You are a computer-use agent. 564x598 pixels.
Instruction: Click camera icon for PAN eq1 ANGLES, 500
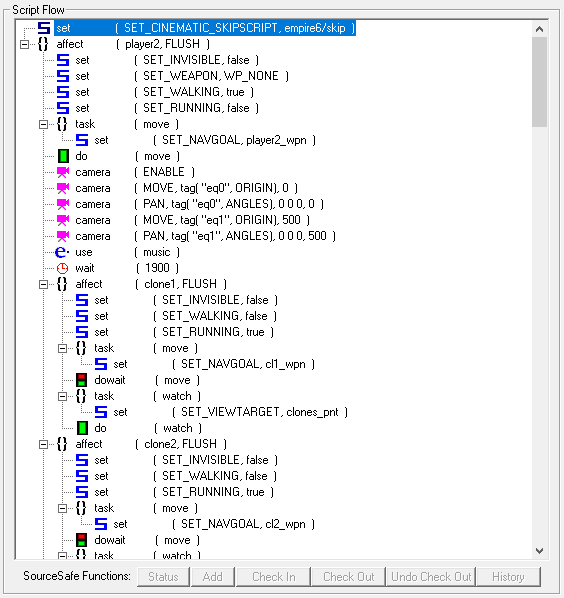pyautogui.click(x=63, y=236)
